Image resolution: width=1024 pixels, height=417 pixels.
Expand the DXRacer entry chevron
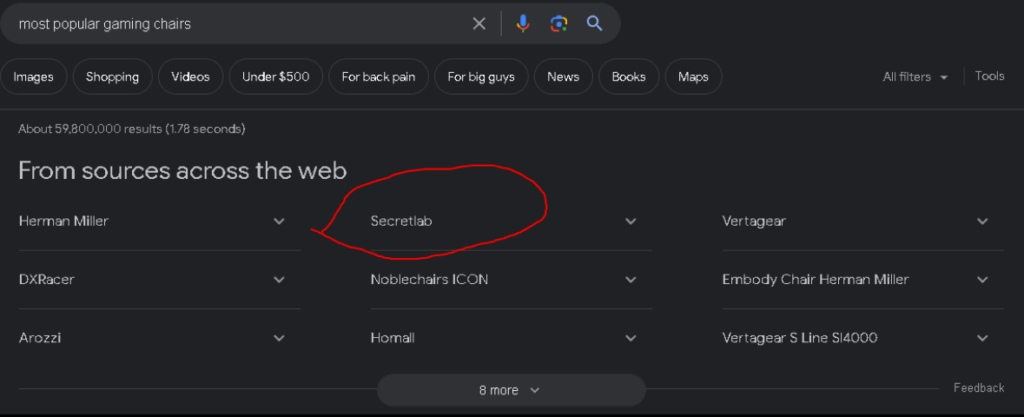click(279, 280)
